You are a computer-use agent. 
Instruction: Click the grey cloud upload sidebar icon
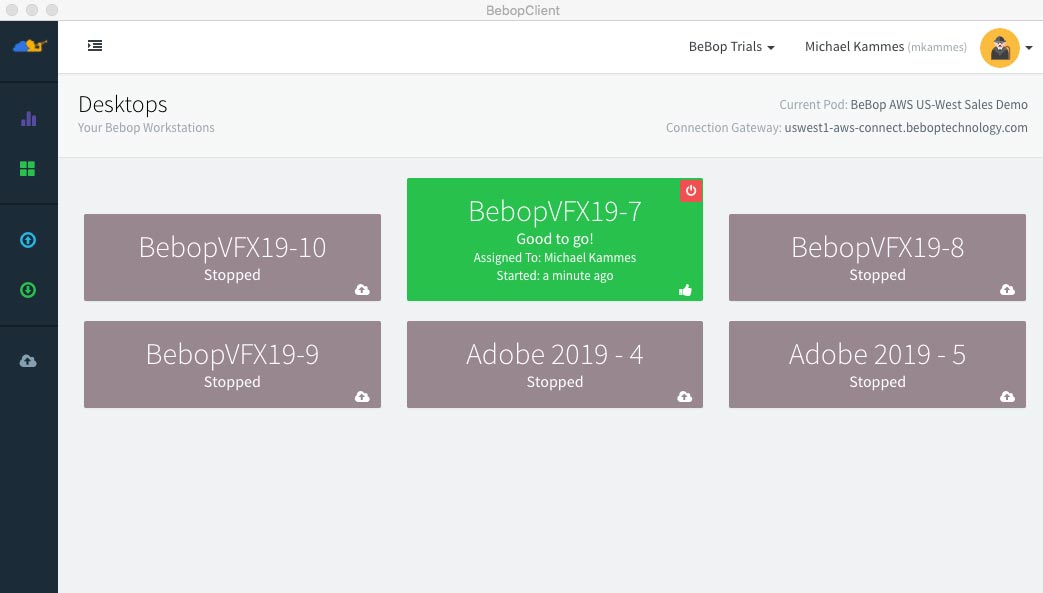coord(28,361)
